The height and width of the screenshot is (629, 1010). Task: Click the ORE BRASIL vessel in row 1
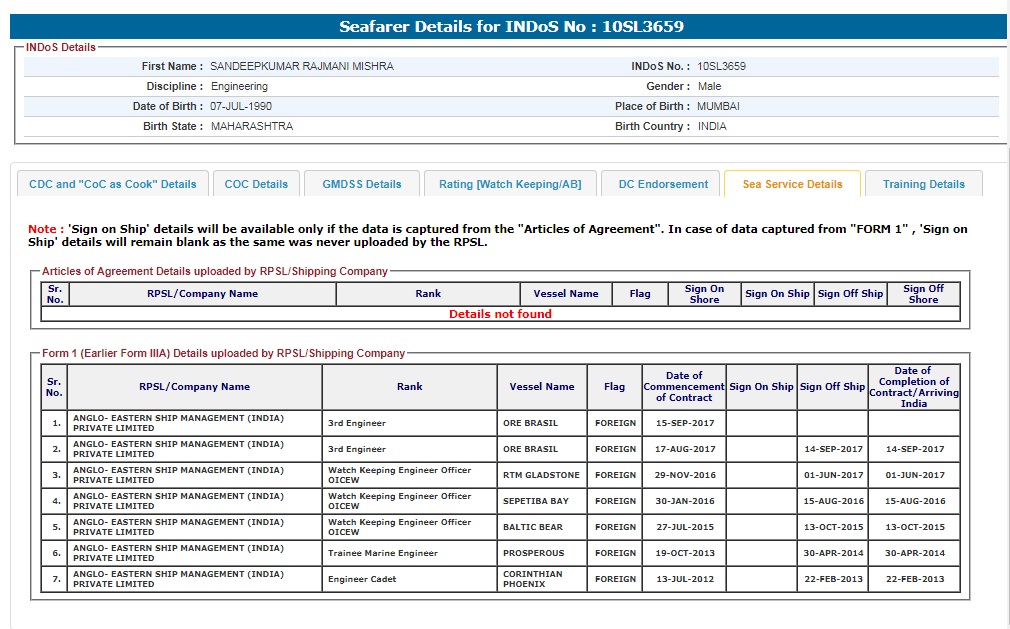(x=530, y=423)
